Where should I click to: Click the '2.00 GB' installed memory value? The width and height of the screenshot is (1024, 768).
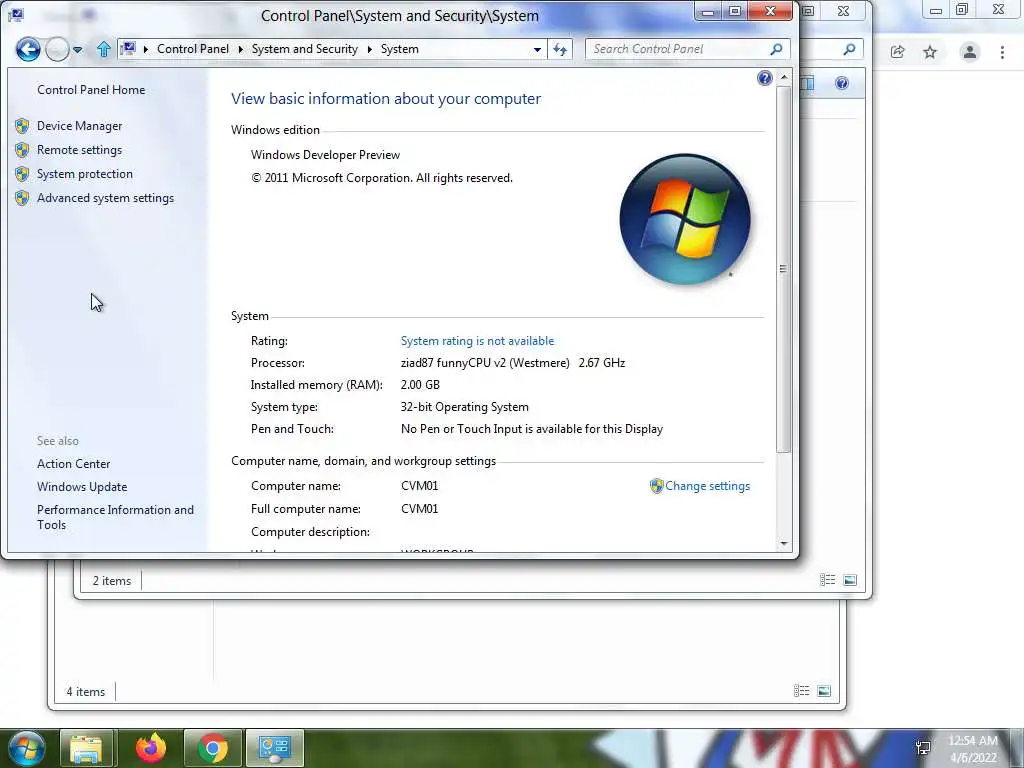(x=420, y=385)
